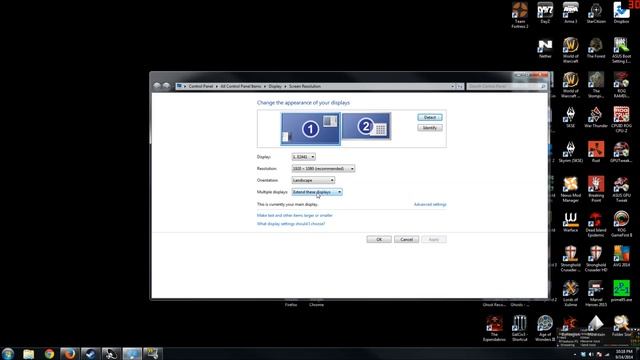Click the taskbar clock
Viewport: 640px width, 360px height.
point(624,354)
